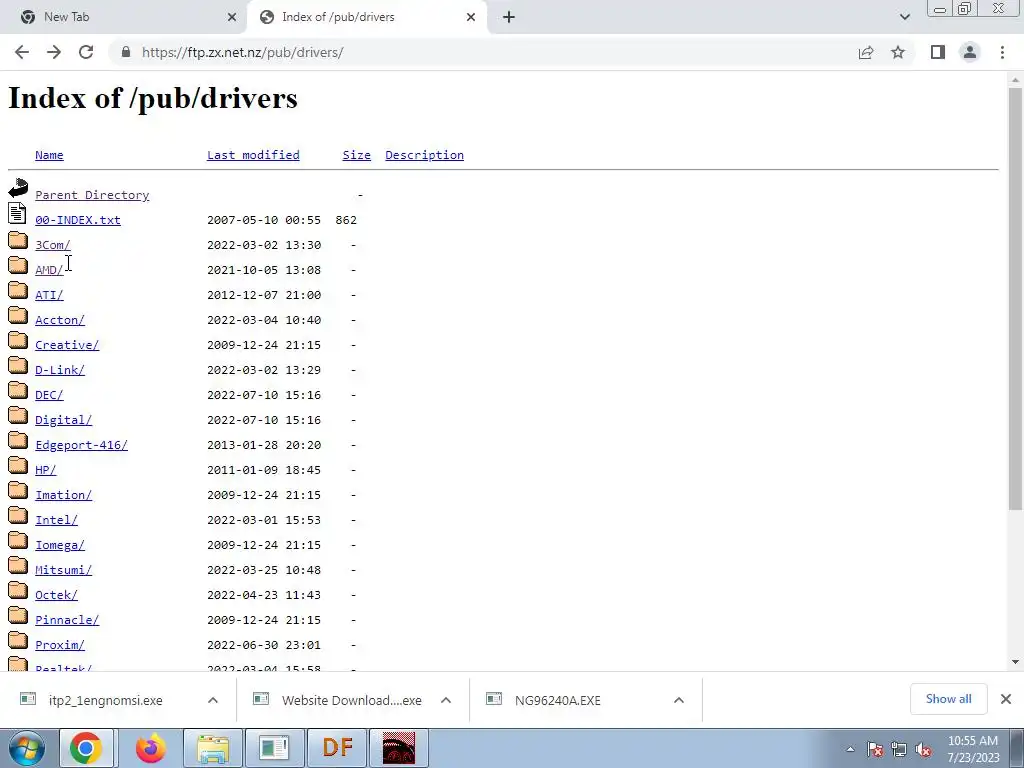Open Firefox from the taskbar
This screenshot has width=1024, height=768.
[x=150, y=748]
